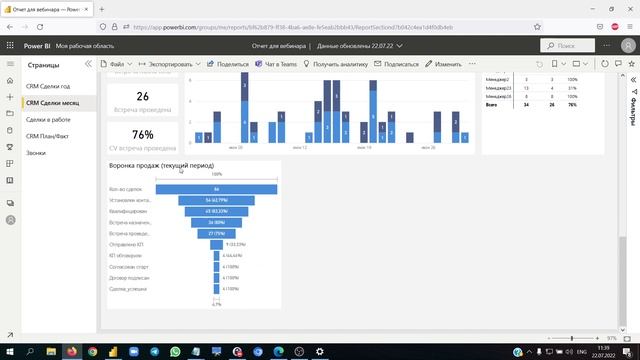Open Моя рабочая область link
The image size is (640, 360).
pyautogui.click(x=85, y=46)
